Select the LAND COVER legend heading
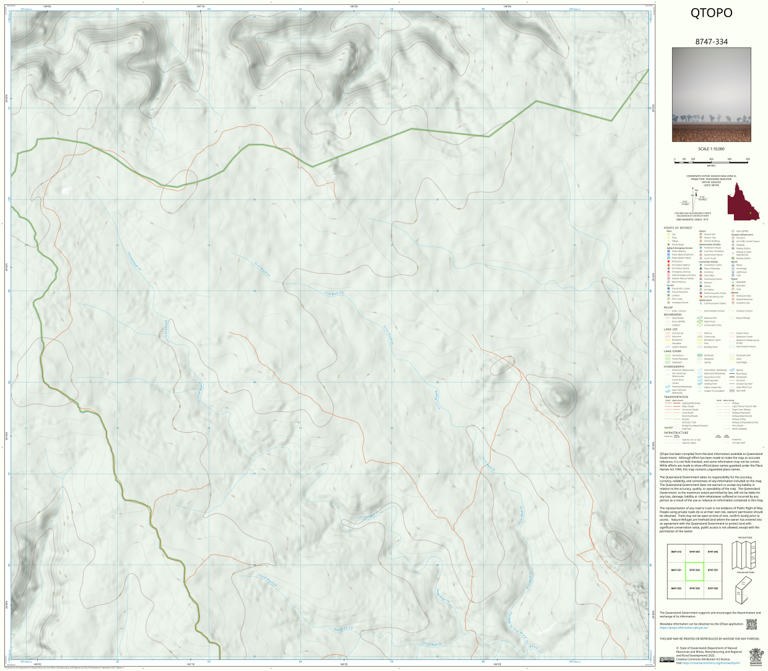The width and height of the screenshot is (768, 671). point(672,352)
